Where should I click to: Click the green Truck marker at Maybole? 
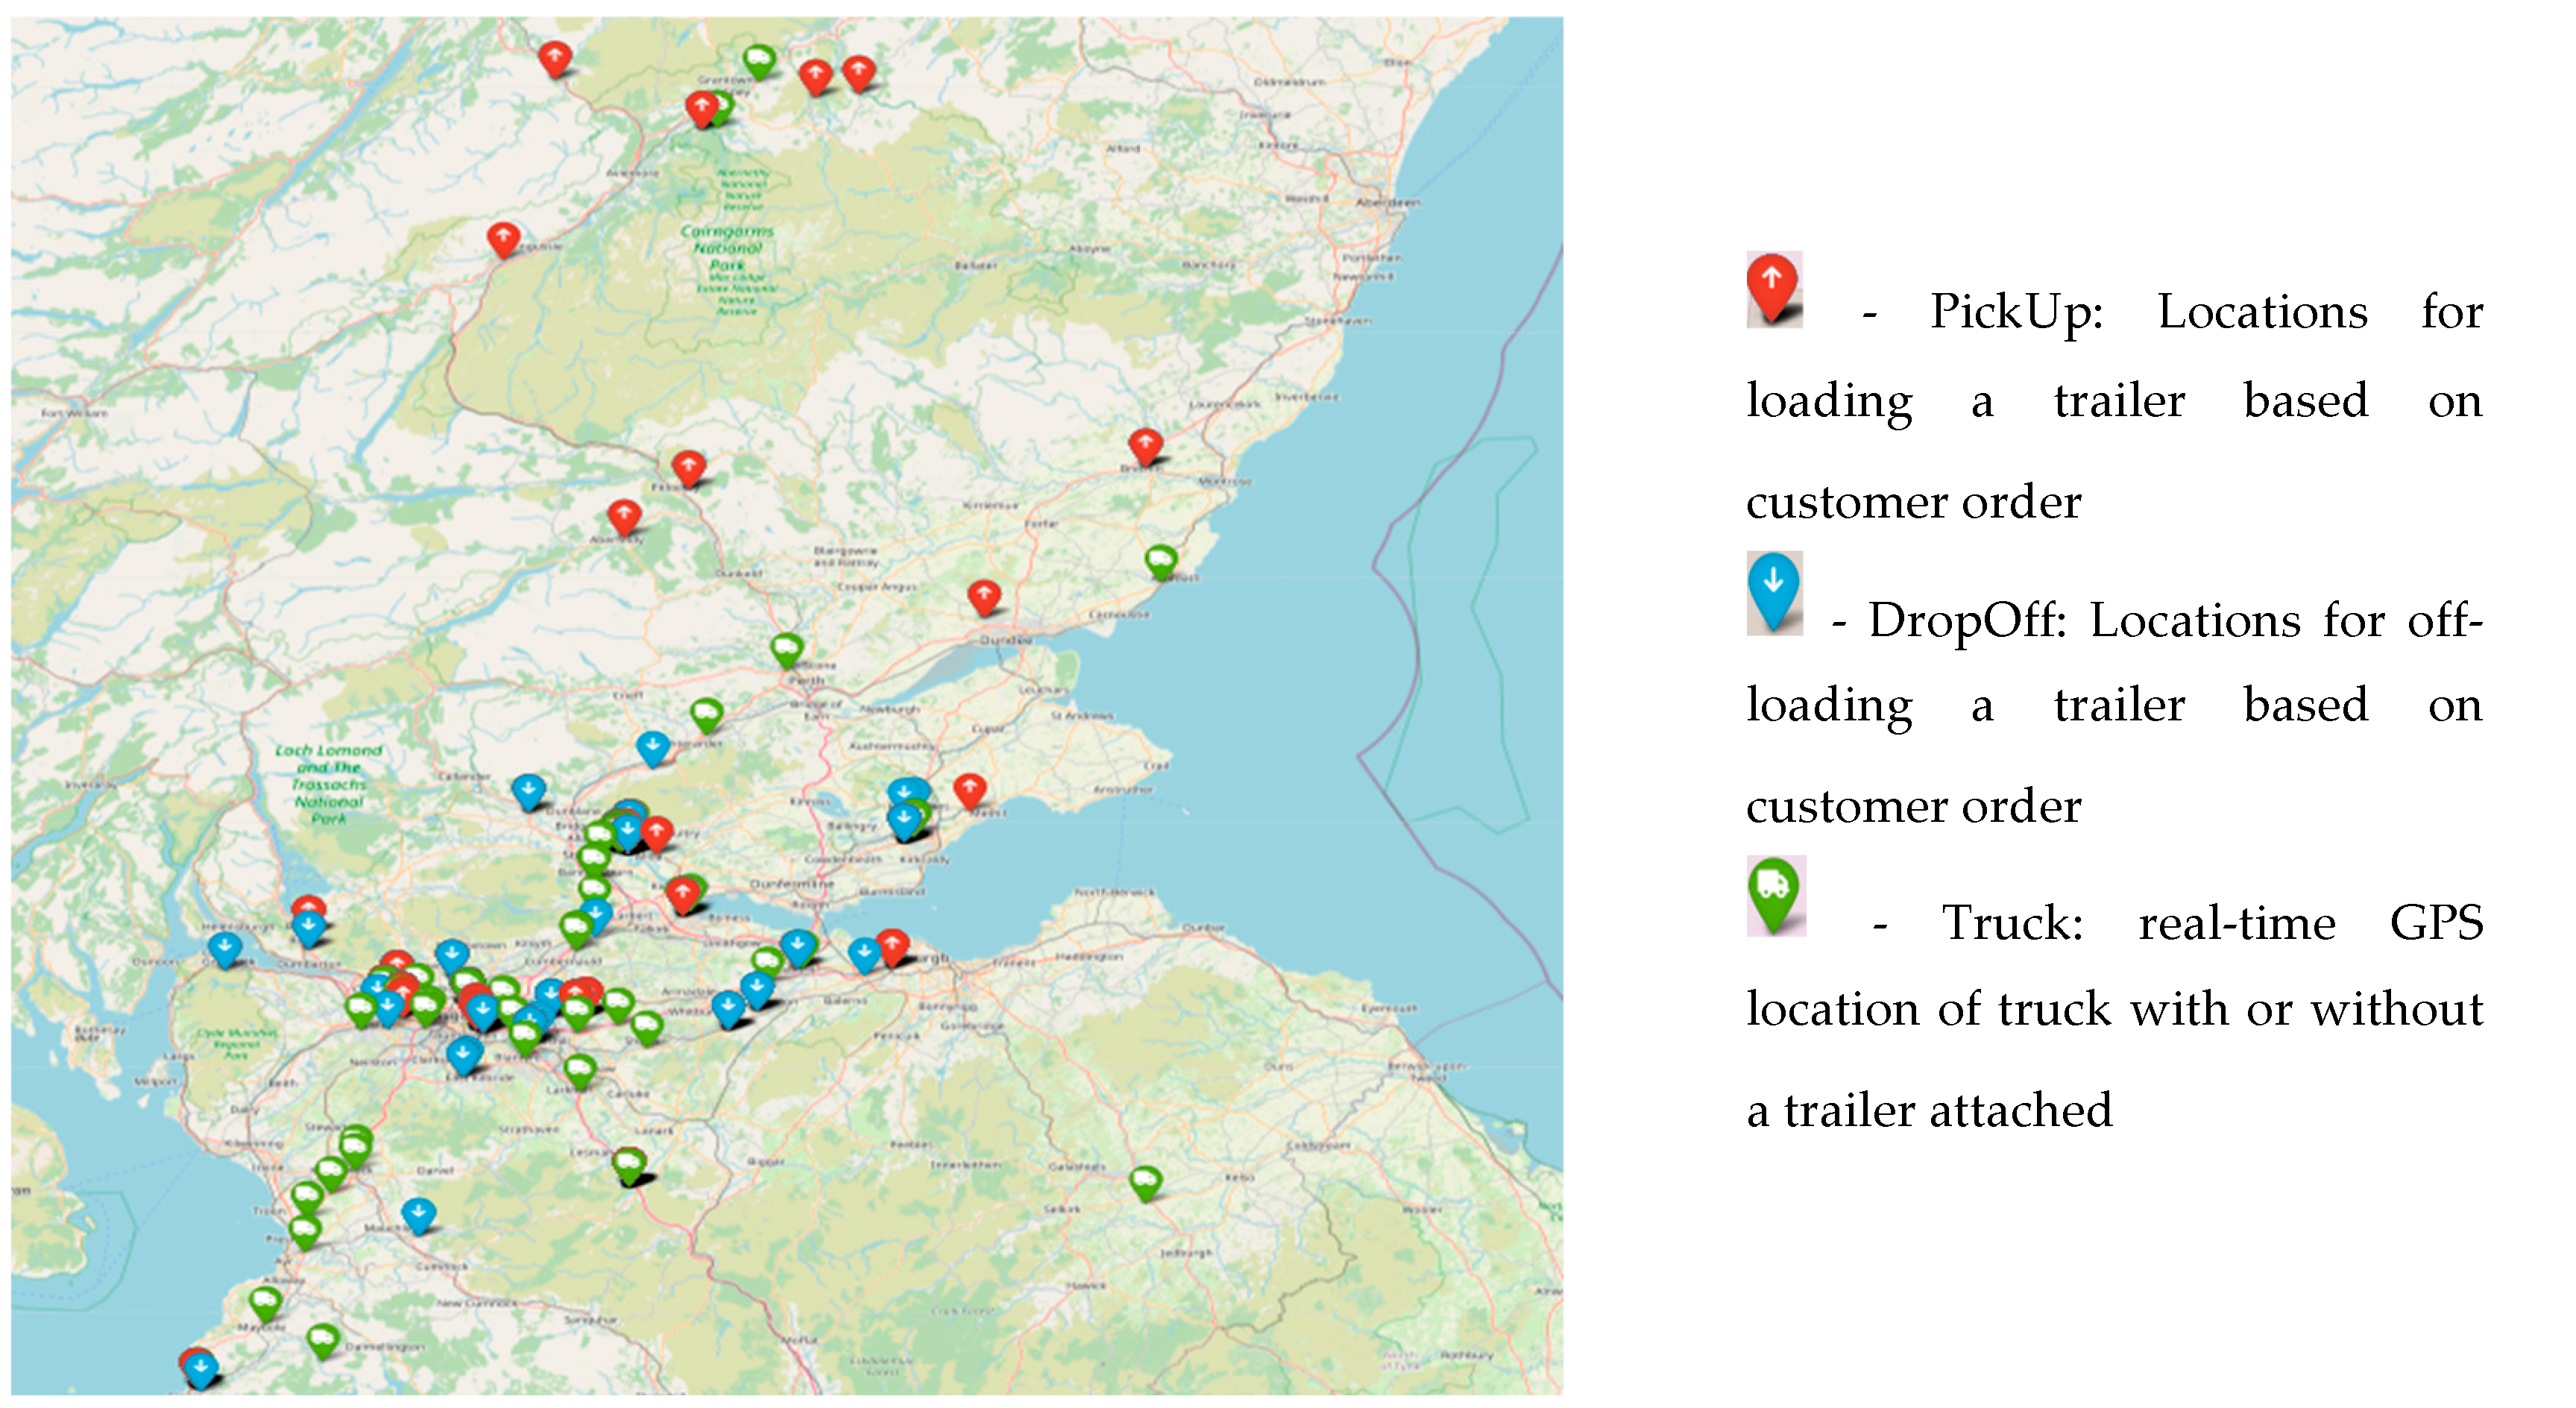(x=265, y=1303)
